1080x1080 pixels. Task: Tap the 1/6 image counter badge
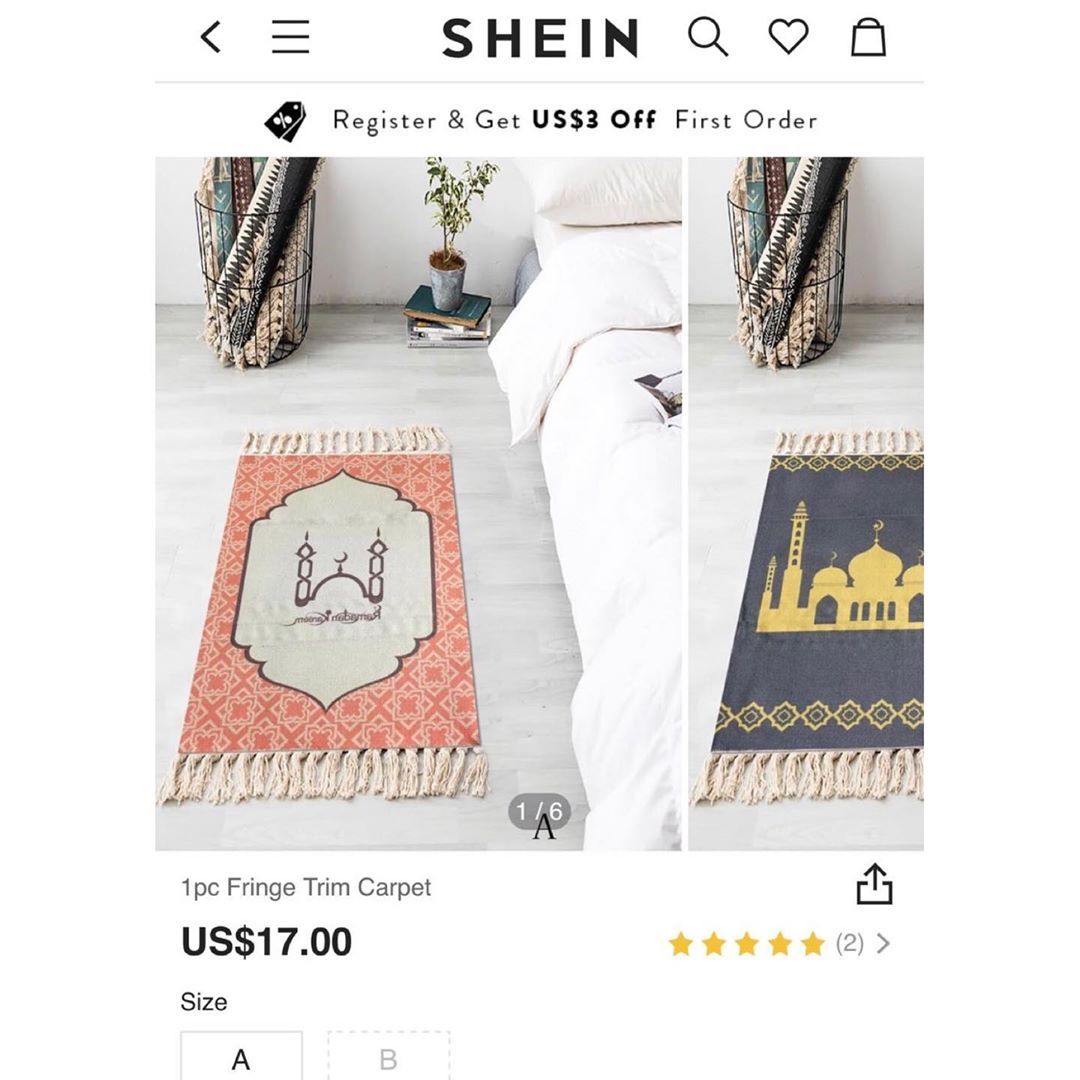540,812
